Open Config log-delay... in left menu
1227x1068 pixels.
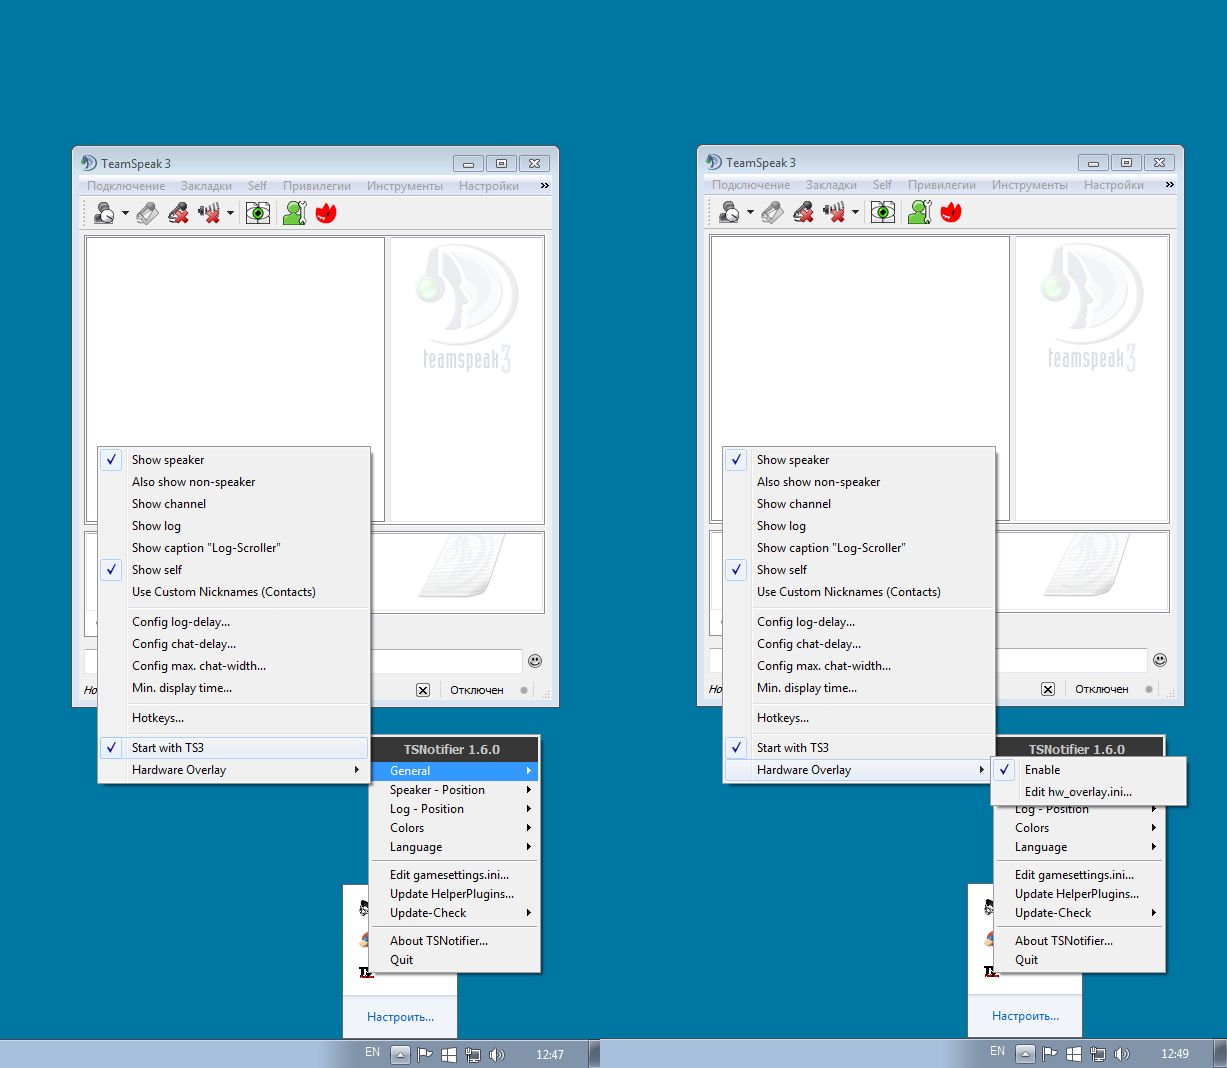pyautogui.click(x=234, y=622)
